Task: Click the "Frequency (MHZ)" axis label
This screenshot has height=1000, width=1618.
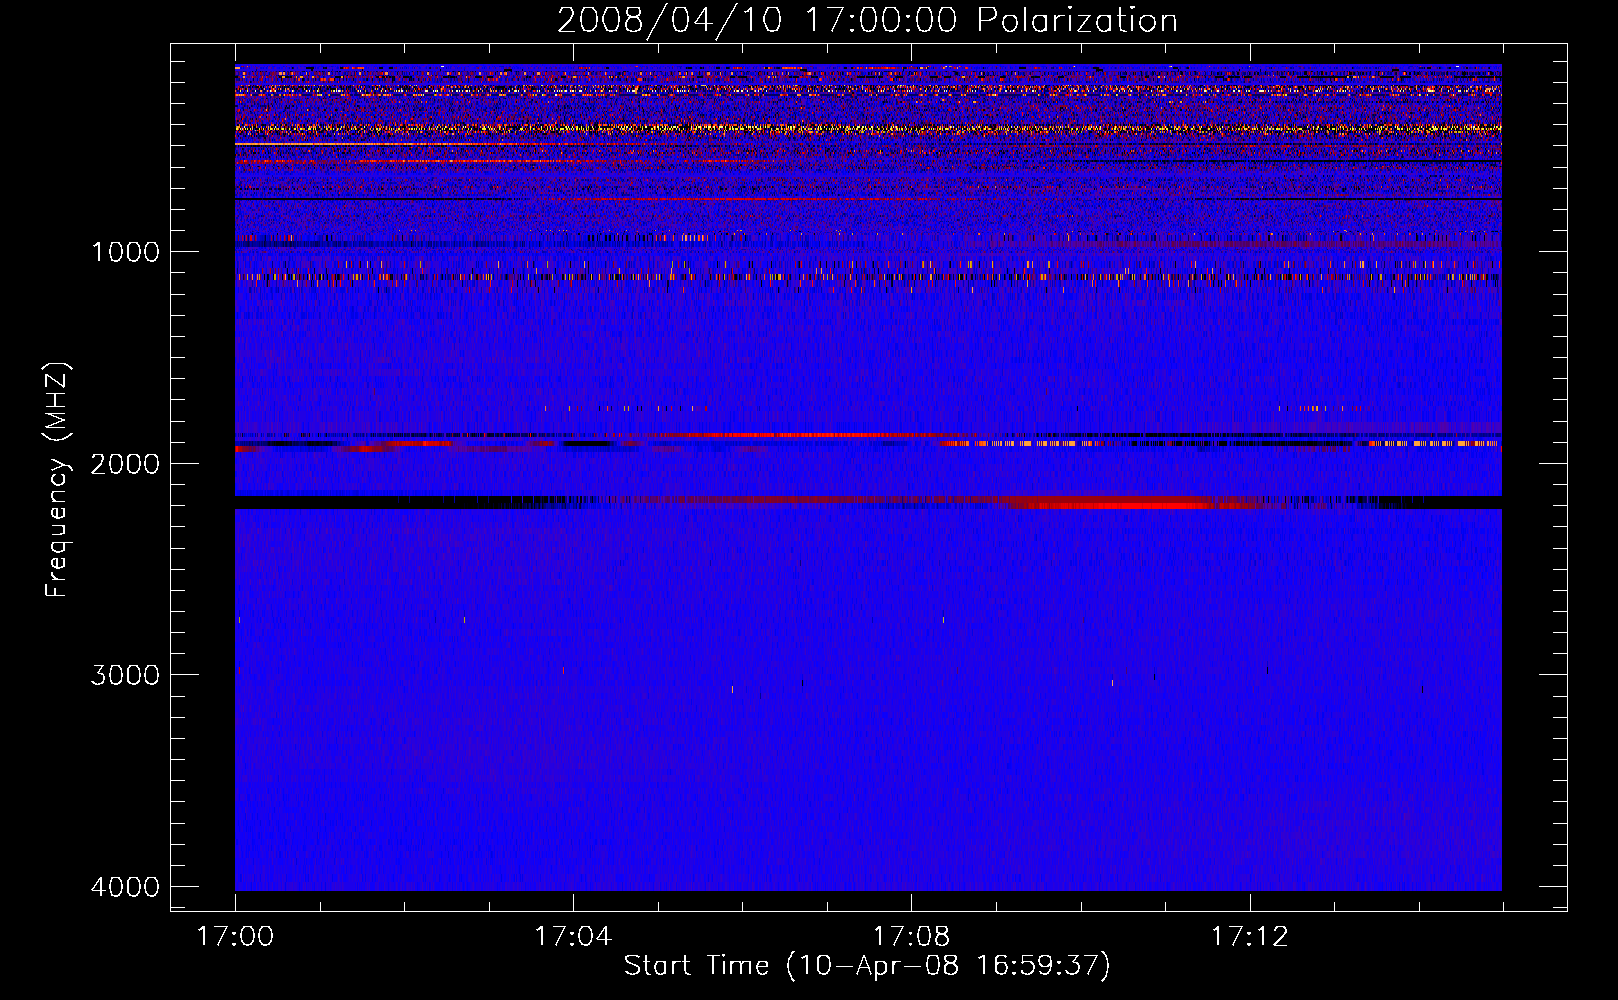Action: pyautogui.click(x=58, y=479)
